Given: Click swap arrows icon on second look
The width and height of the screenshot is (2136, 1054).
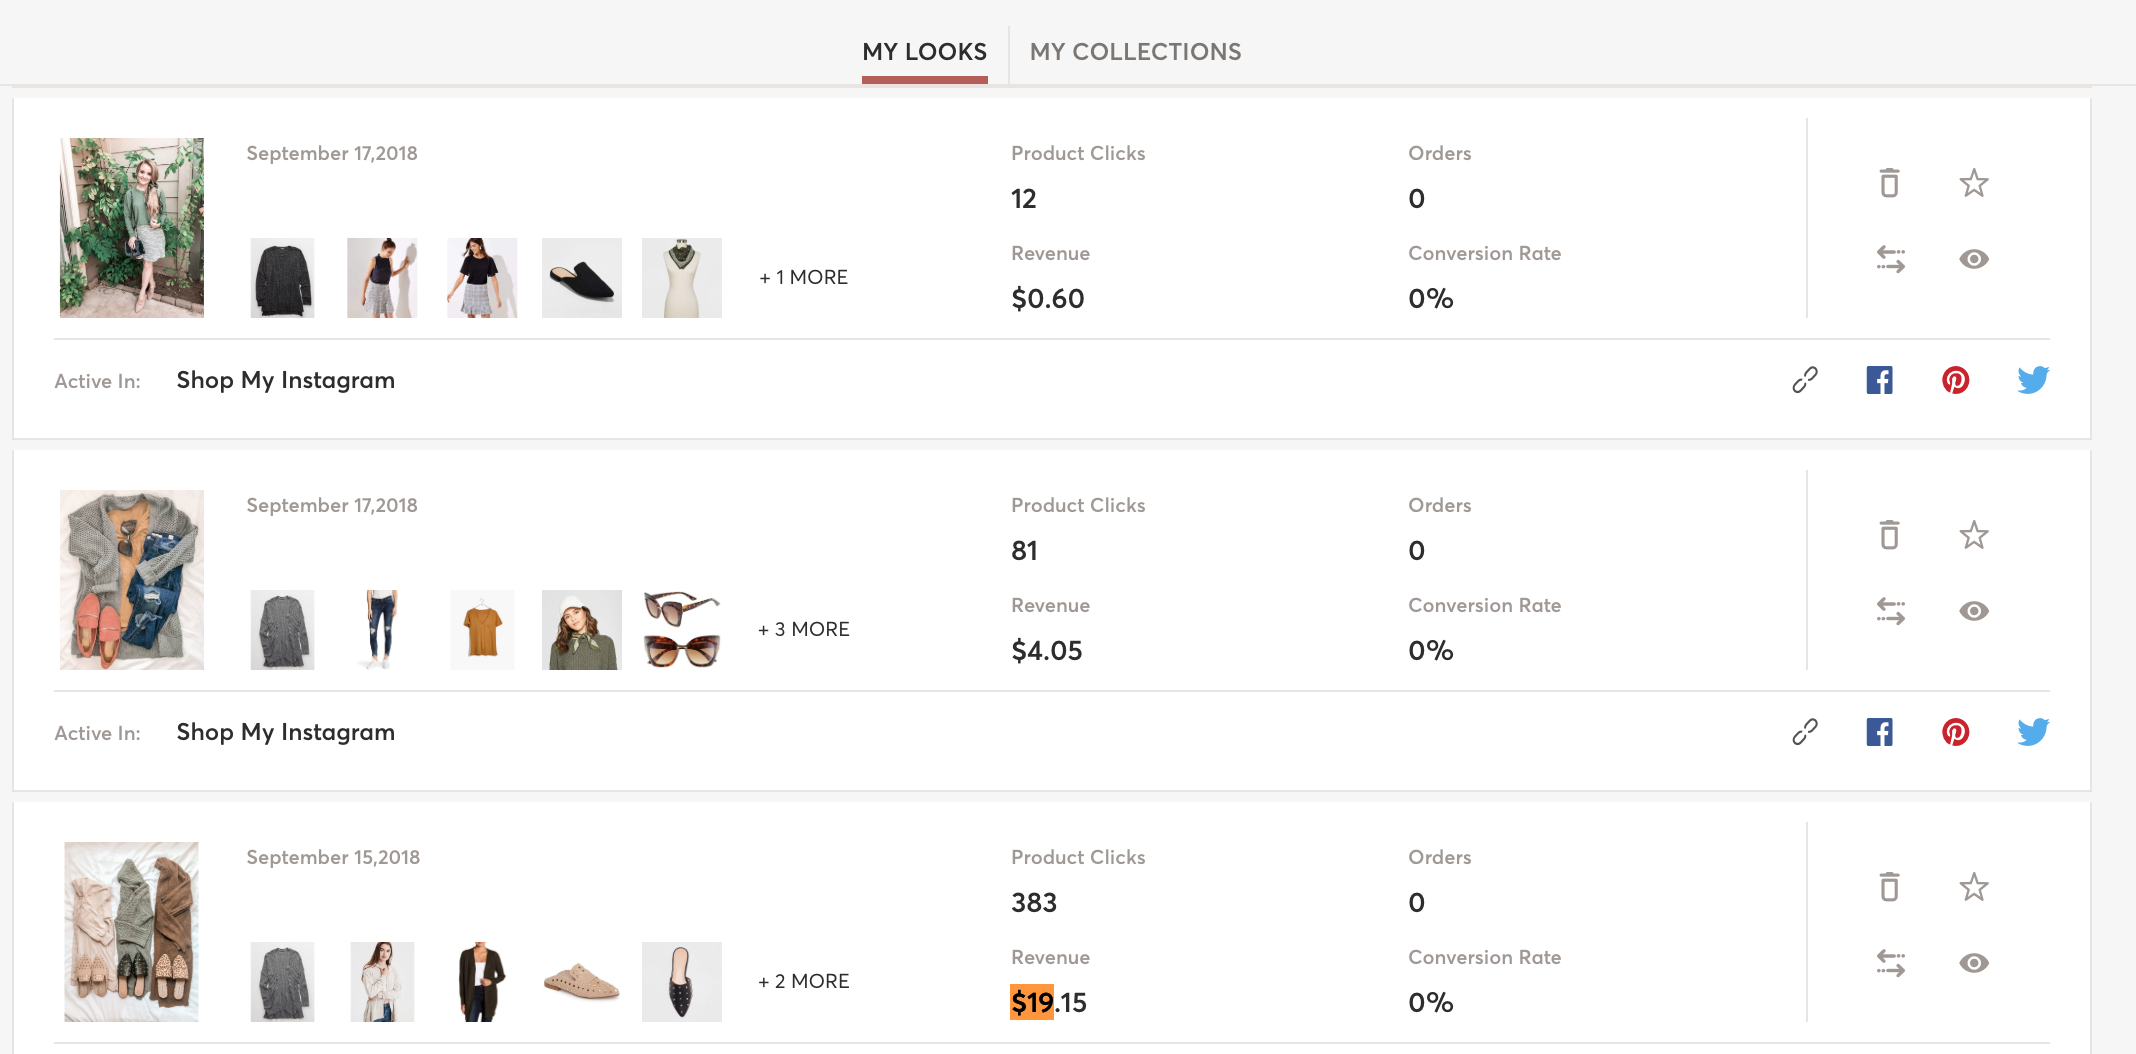Looking at the screenshot, I should pos(1890,611).
